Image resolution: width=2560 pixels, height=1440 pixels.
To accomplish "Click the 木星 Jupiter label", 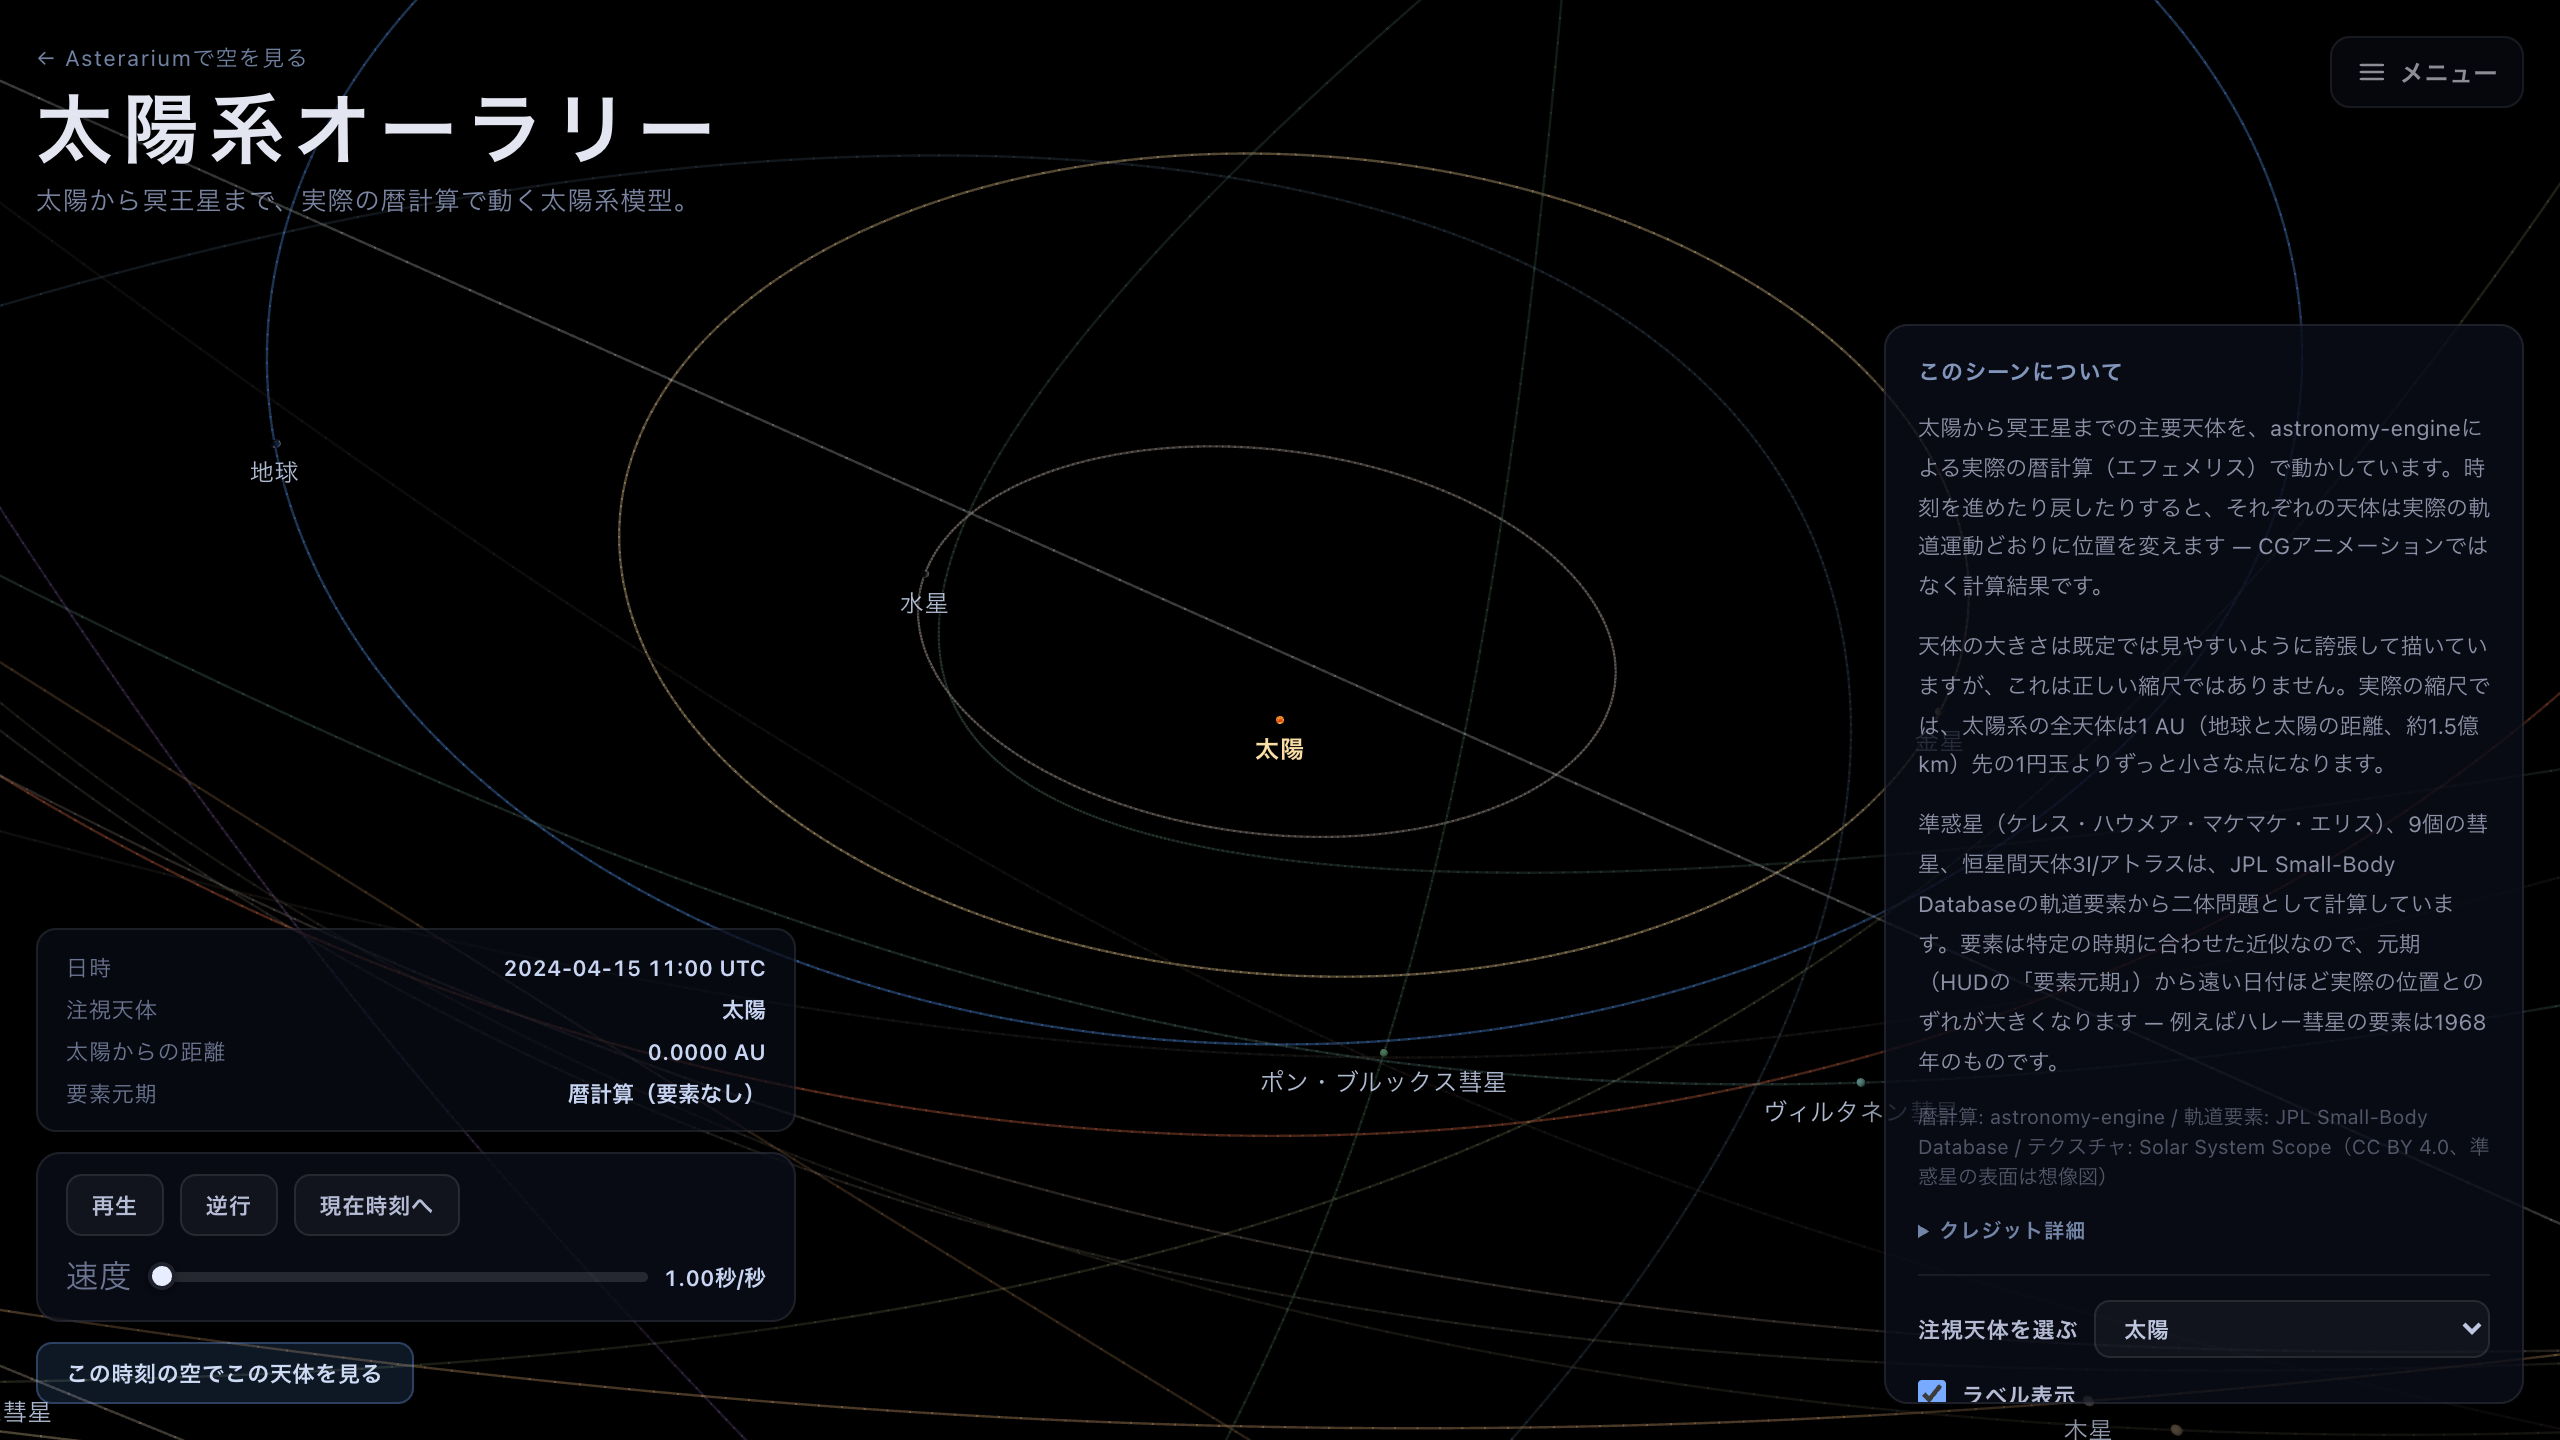I will coord(2087,1429).
